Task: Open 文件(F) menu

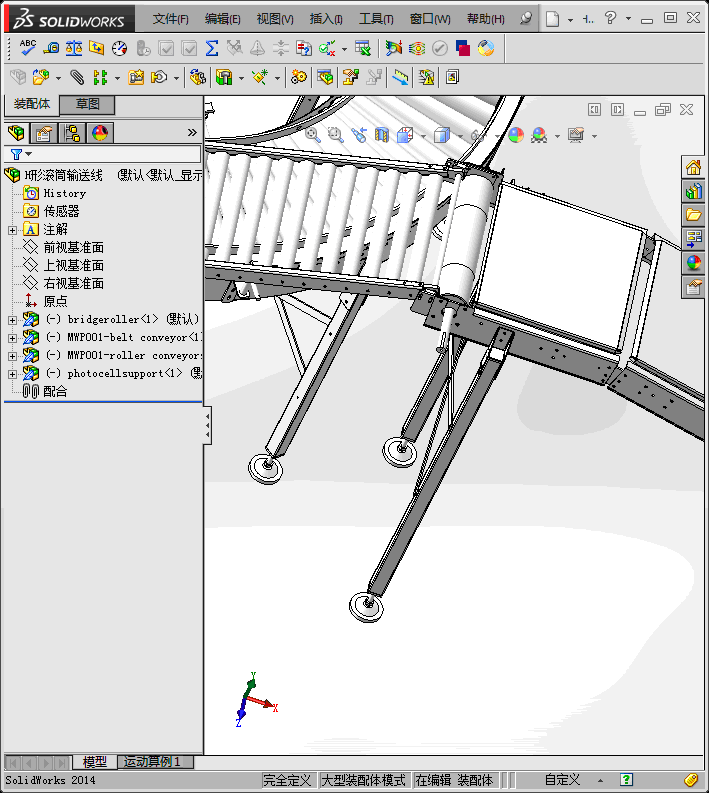Action: coord(170,19)
